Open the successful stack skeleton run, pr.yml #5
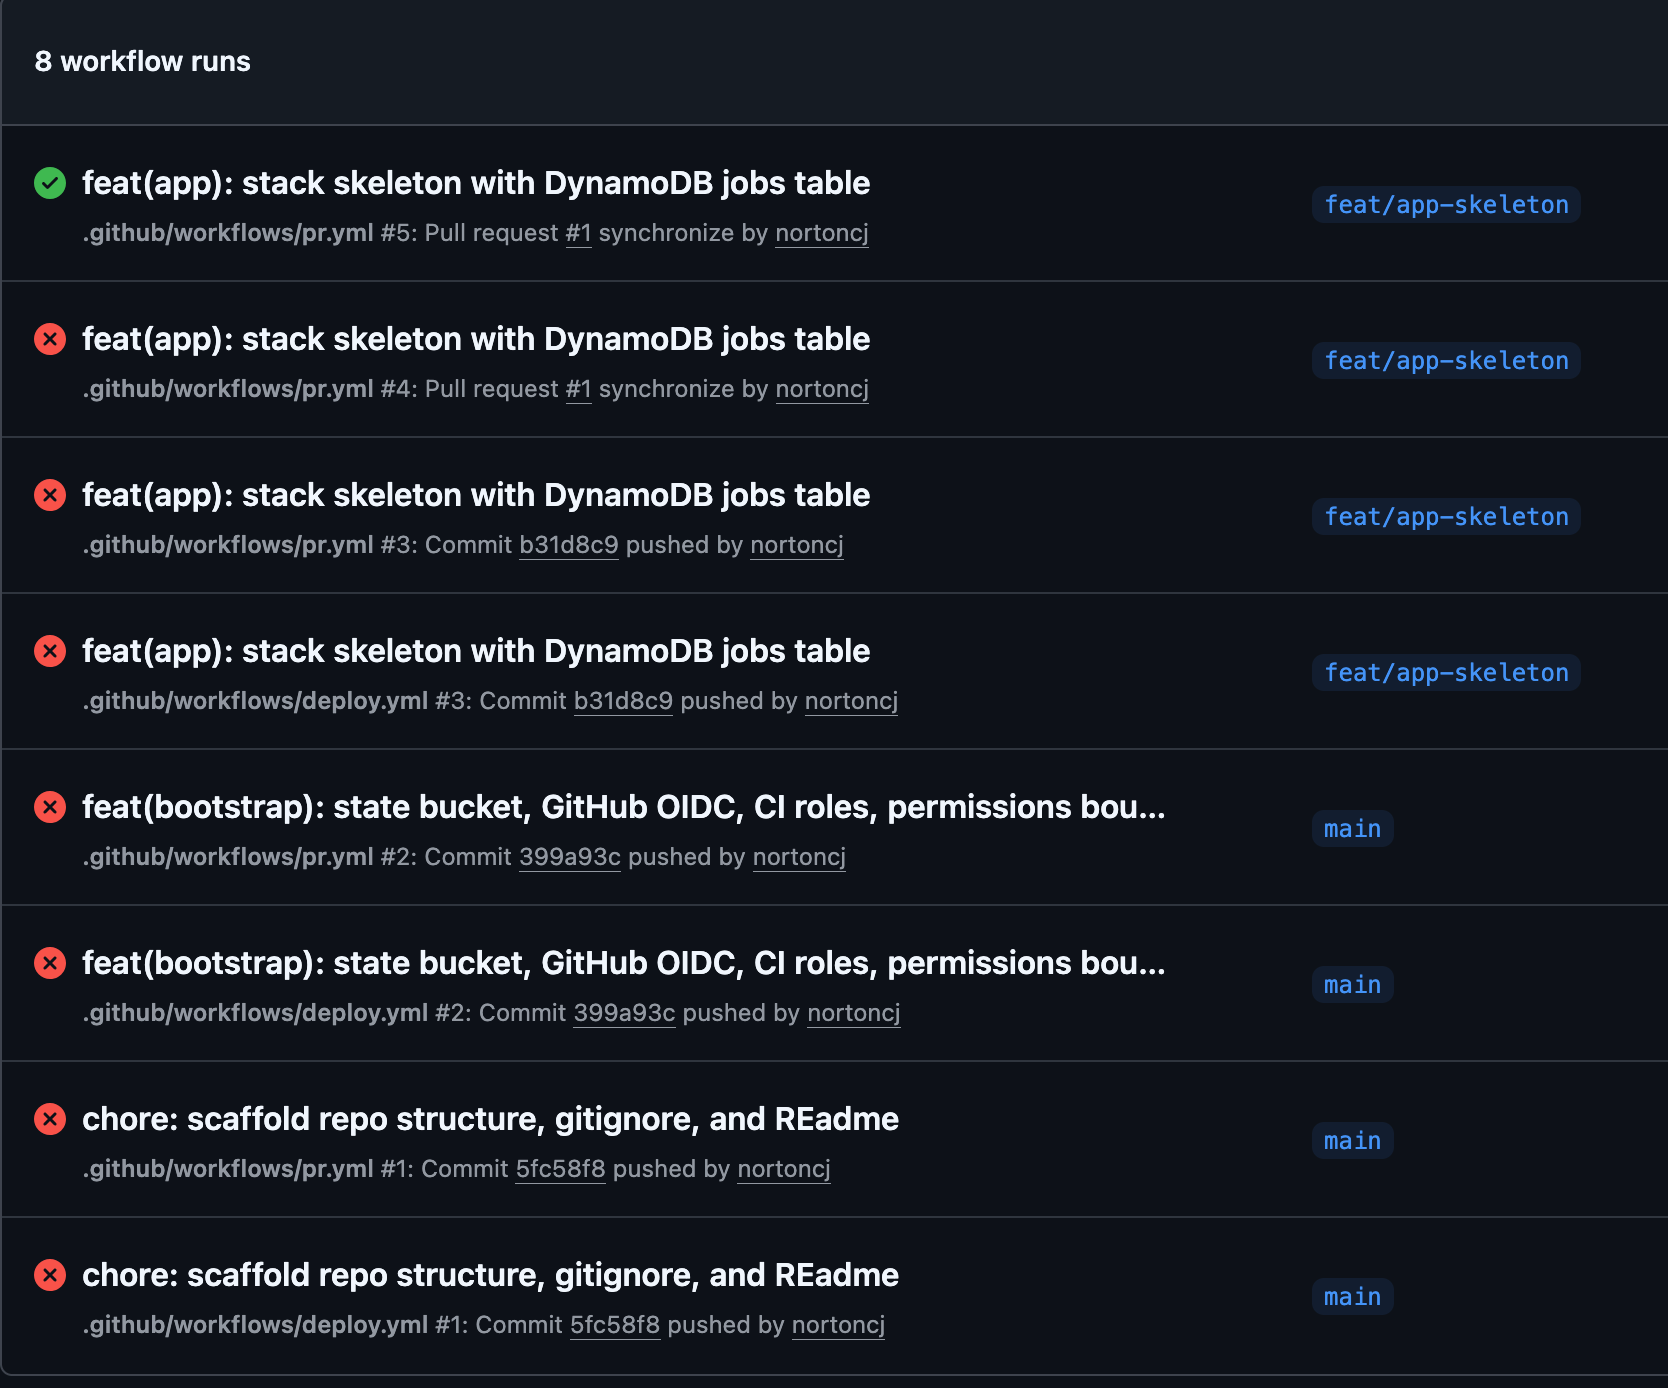The width and height of the screenshot is (1668, 1388). tap(476, 183)
